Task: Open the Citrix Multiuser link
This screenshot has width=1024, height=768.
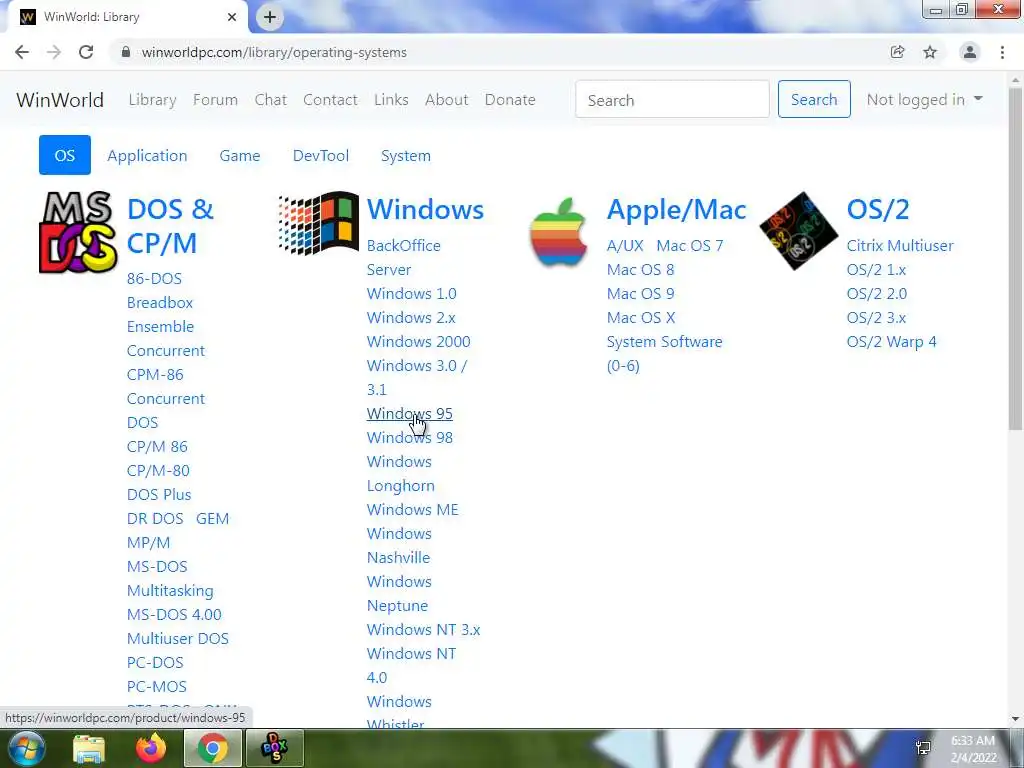Action: (900, 246)
